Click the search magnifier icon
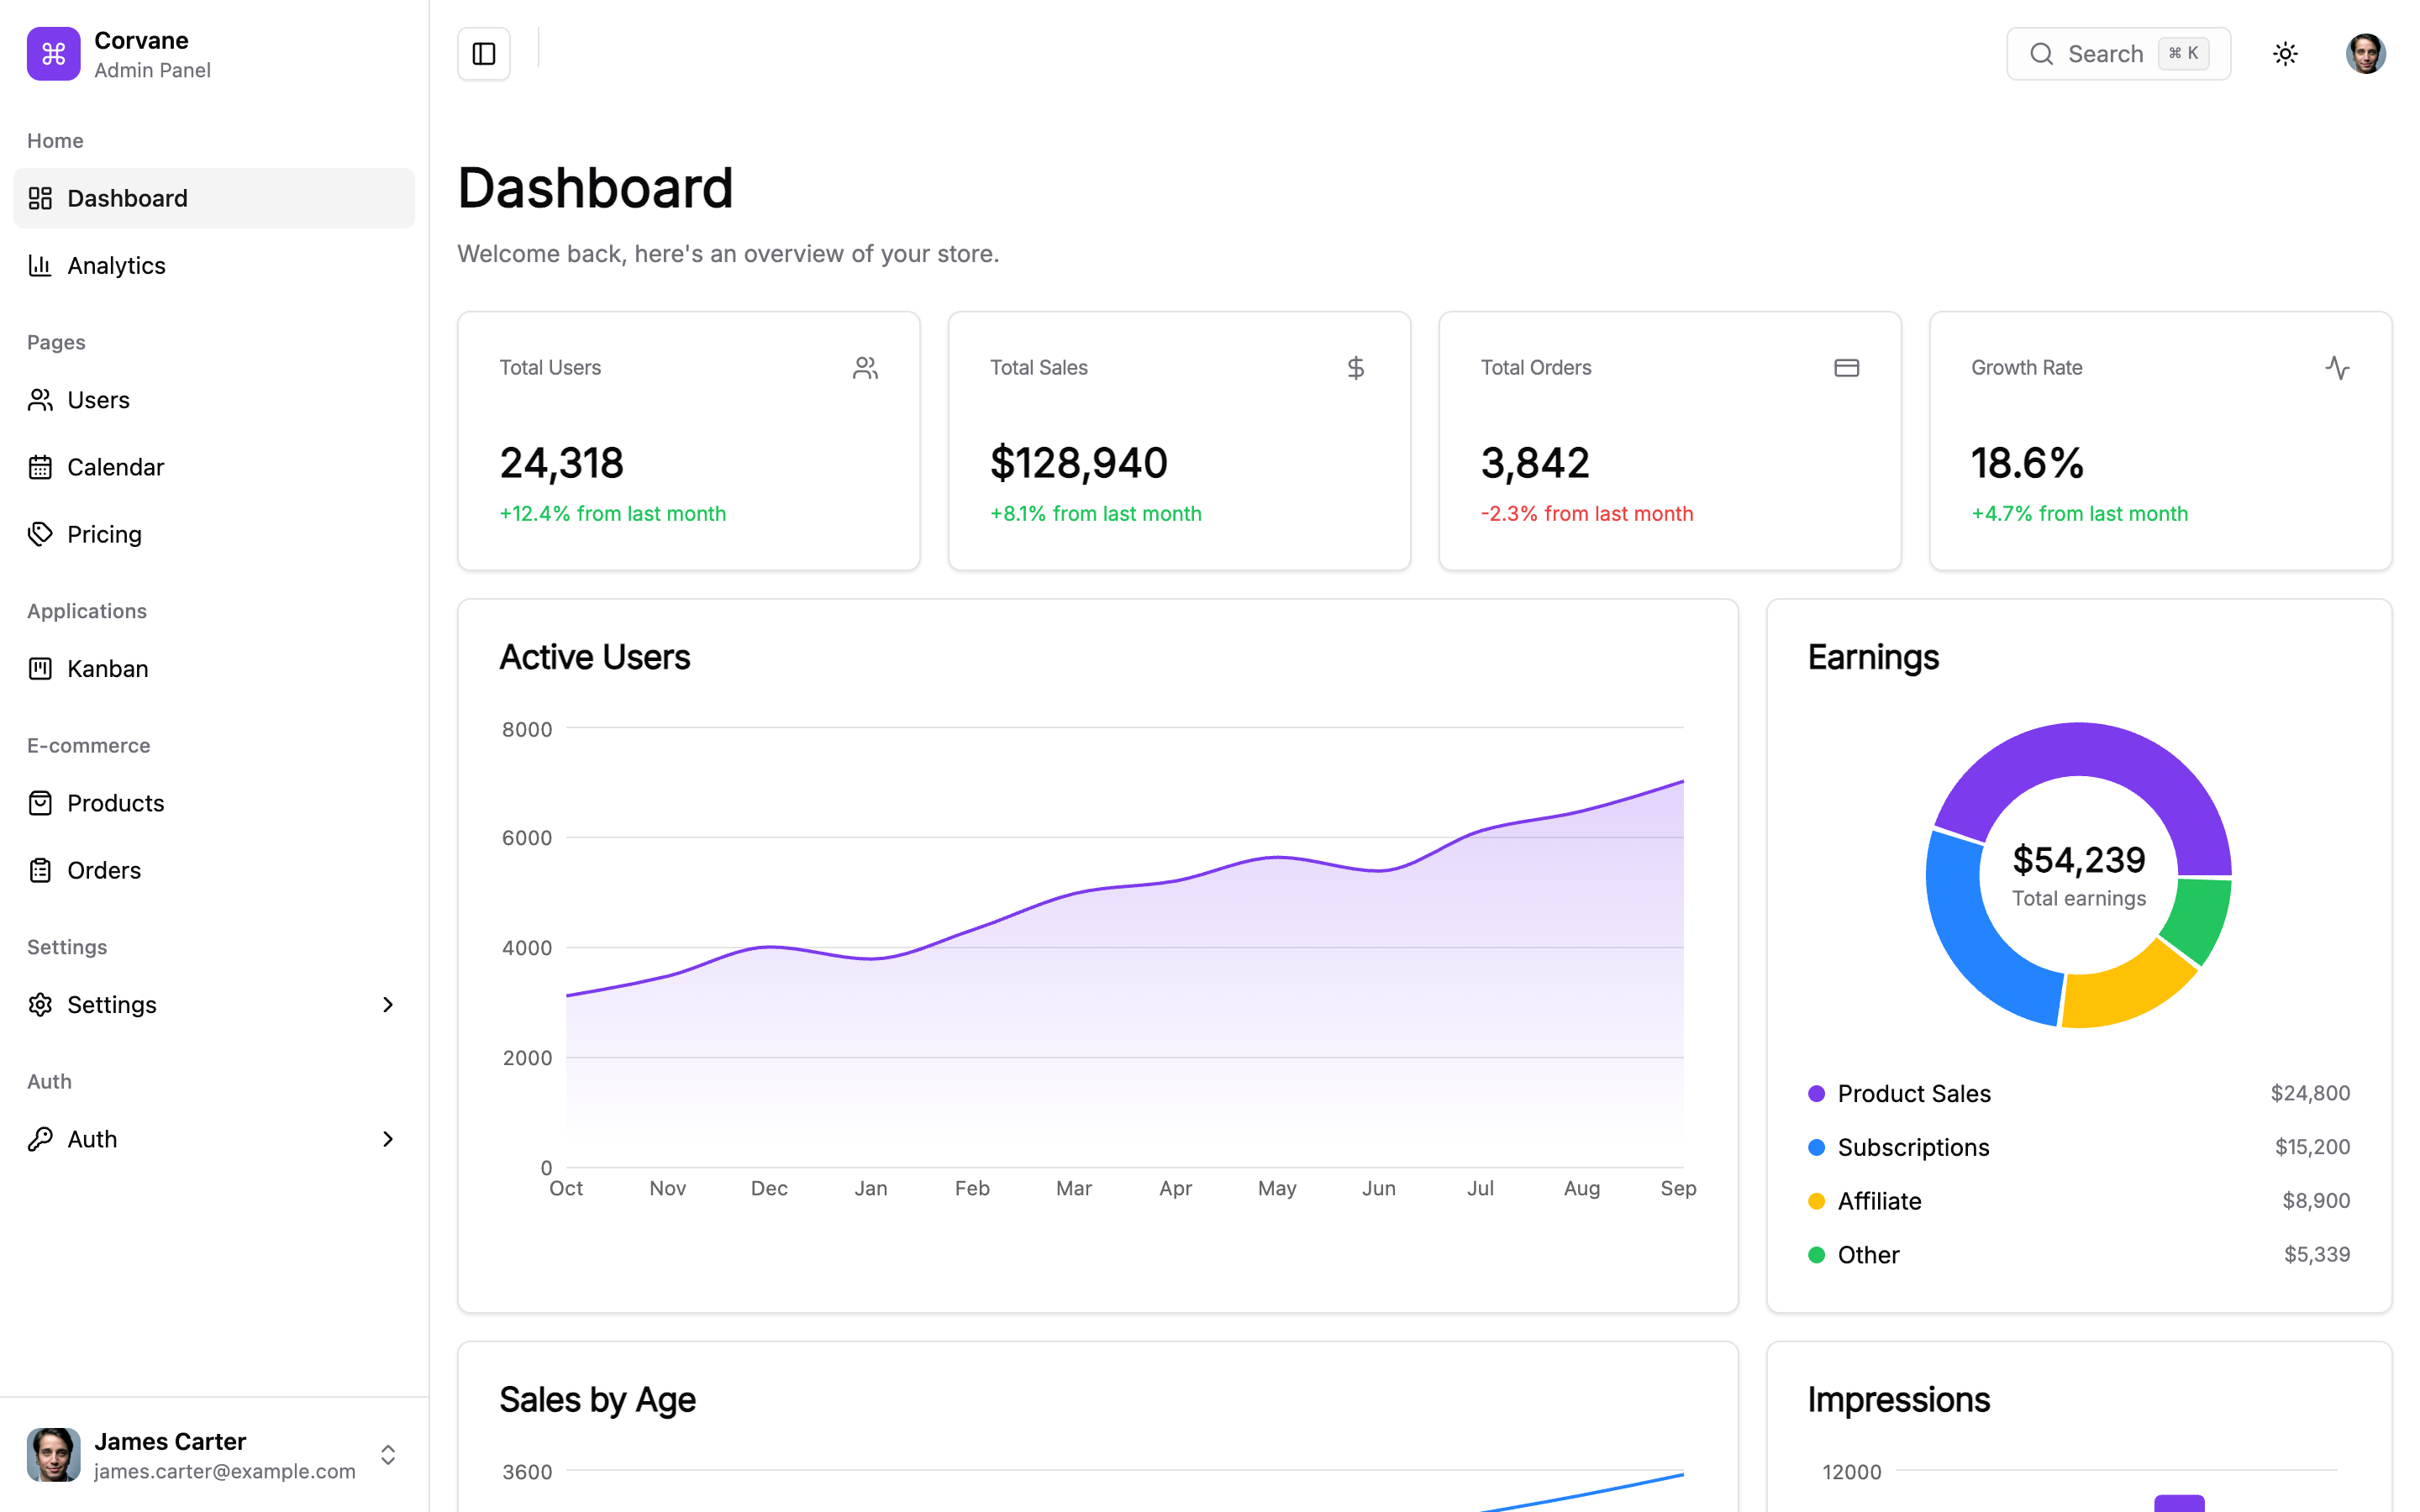 2042,54
